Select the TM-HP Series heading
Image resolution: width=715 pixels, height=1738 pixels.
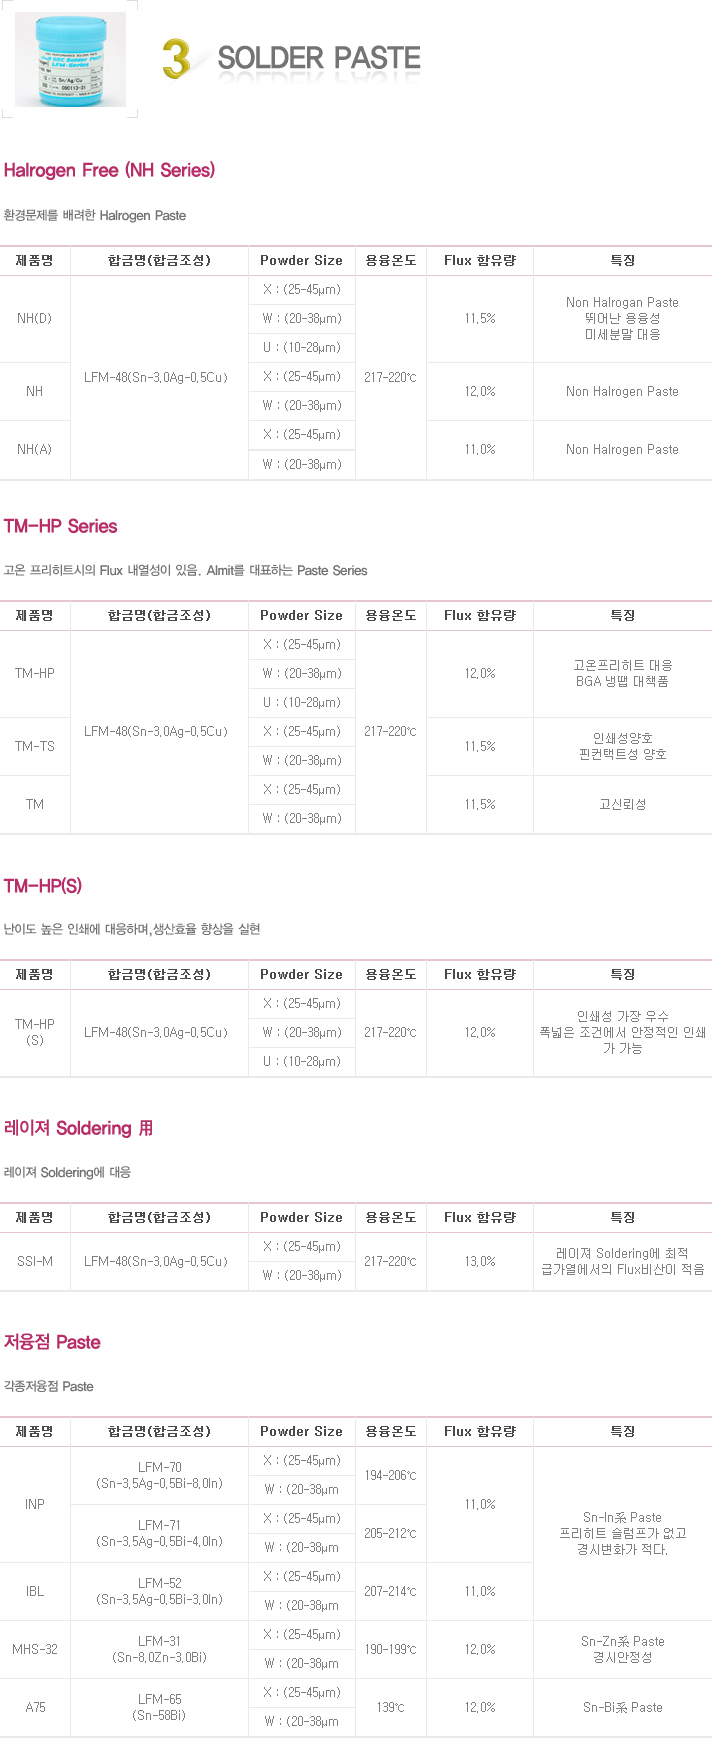pos(60,526)
